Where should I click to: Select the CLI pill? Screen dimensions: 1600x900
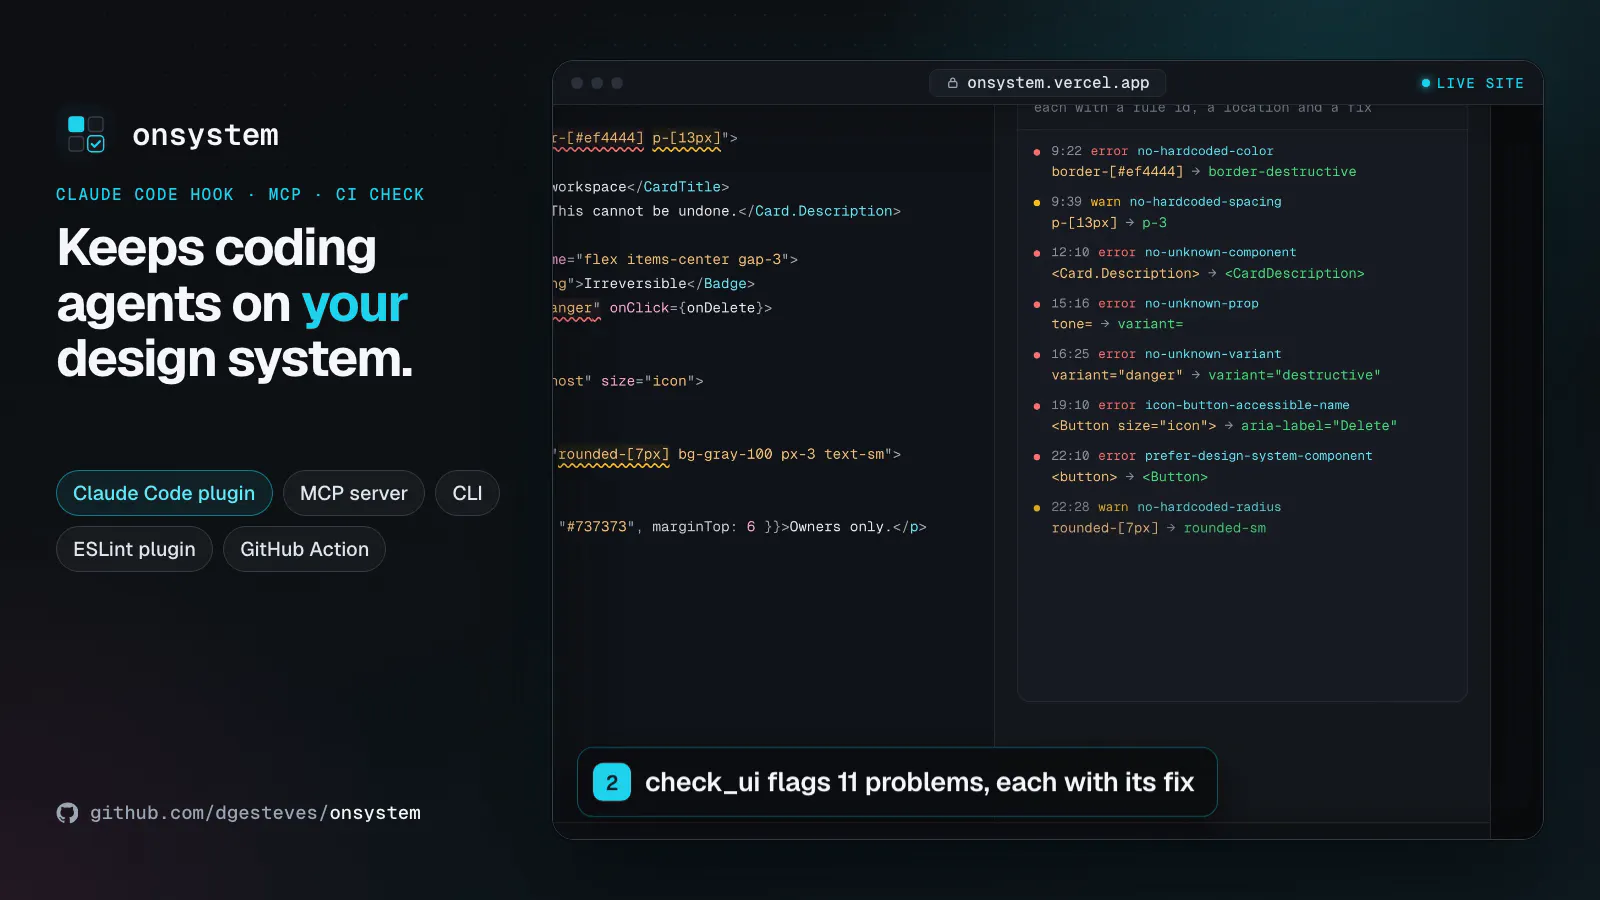pyautogui.click(x=467, y=493)
